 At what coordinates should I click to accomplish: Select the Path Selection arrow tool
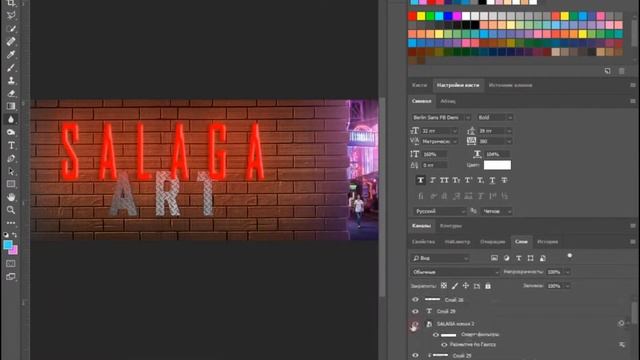click(11, 171)
